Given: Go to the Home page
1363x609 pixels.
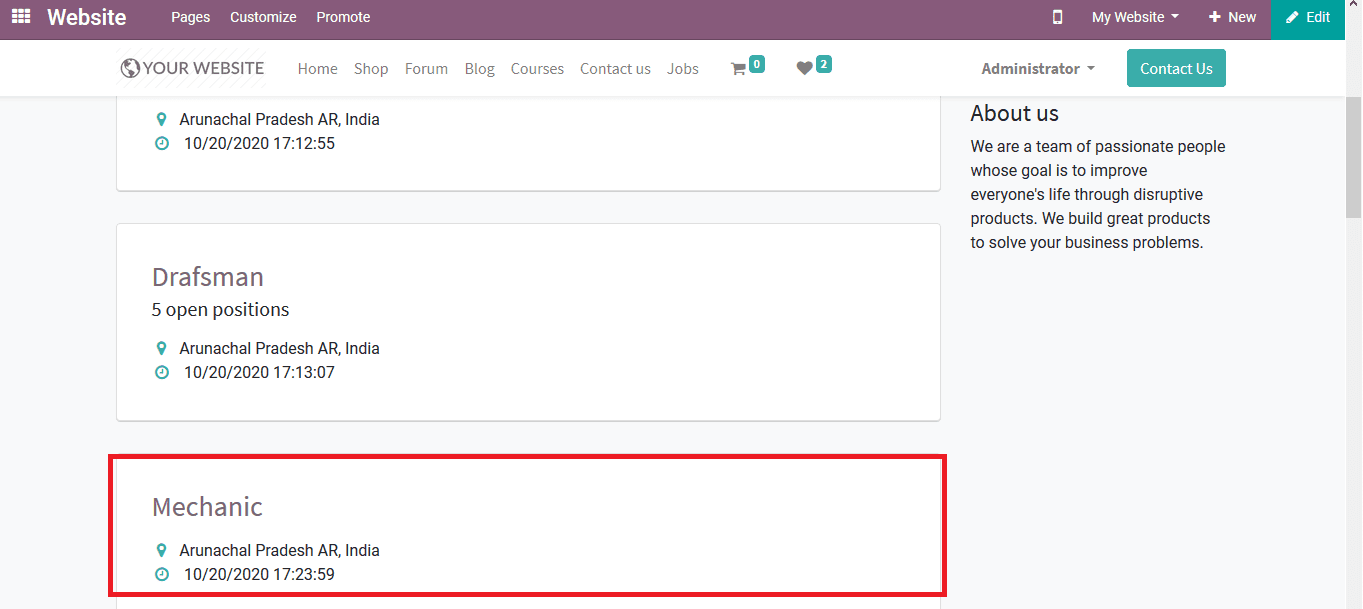Looking at the screenshot, I should [x=317, y=69].
